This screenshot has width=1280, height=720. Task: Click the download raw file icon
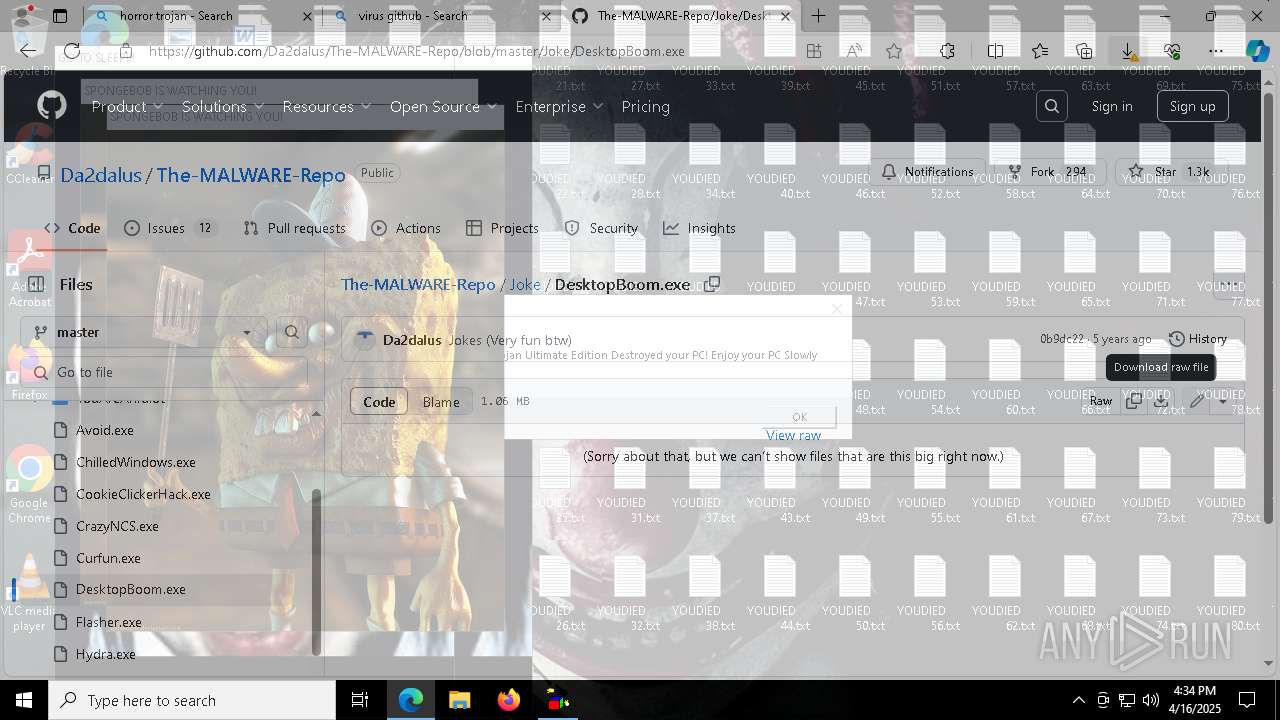point(1161,401)
